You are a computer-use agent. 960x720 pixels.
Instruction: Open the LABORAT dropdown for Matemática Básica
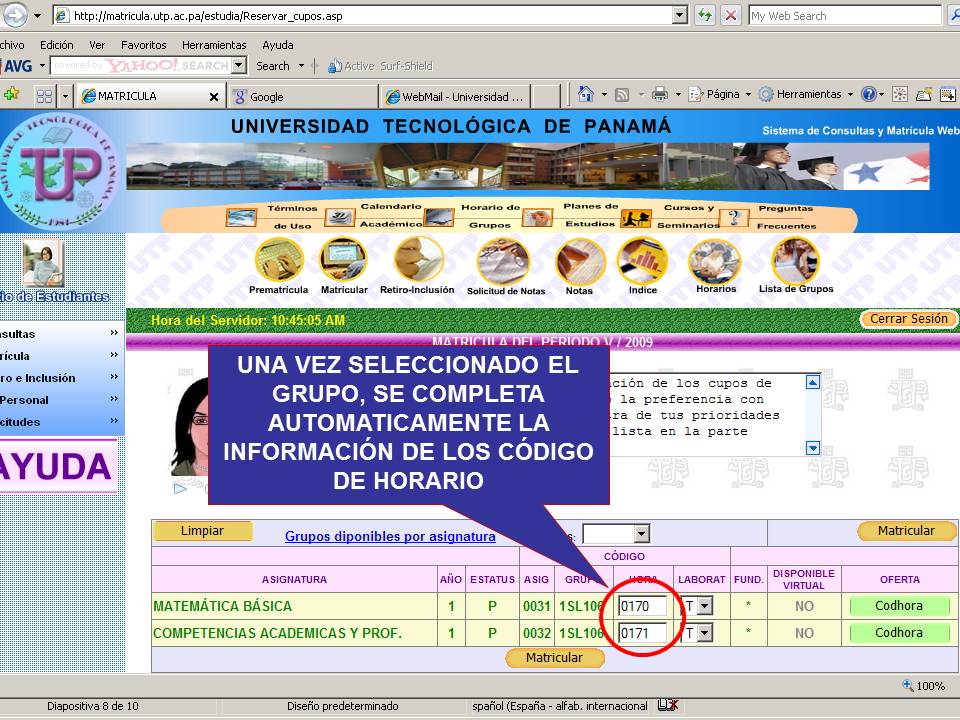(x=704, y=605)
